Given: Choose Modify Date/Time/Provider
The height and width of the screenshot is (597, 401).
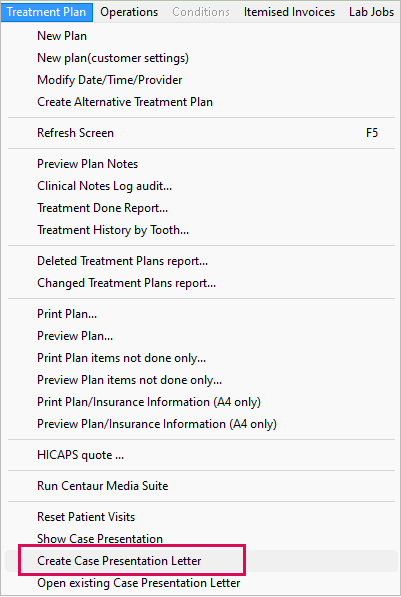Looking at the screenshot, I should point(201,80).
